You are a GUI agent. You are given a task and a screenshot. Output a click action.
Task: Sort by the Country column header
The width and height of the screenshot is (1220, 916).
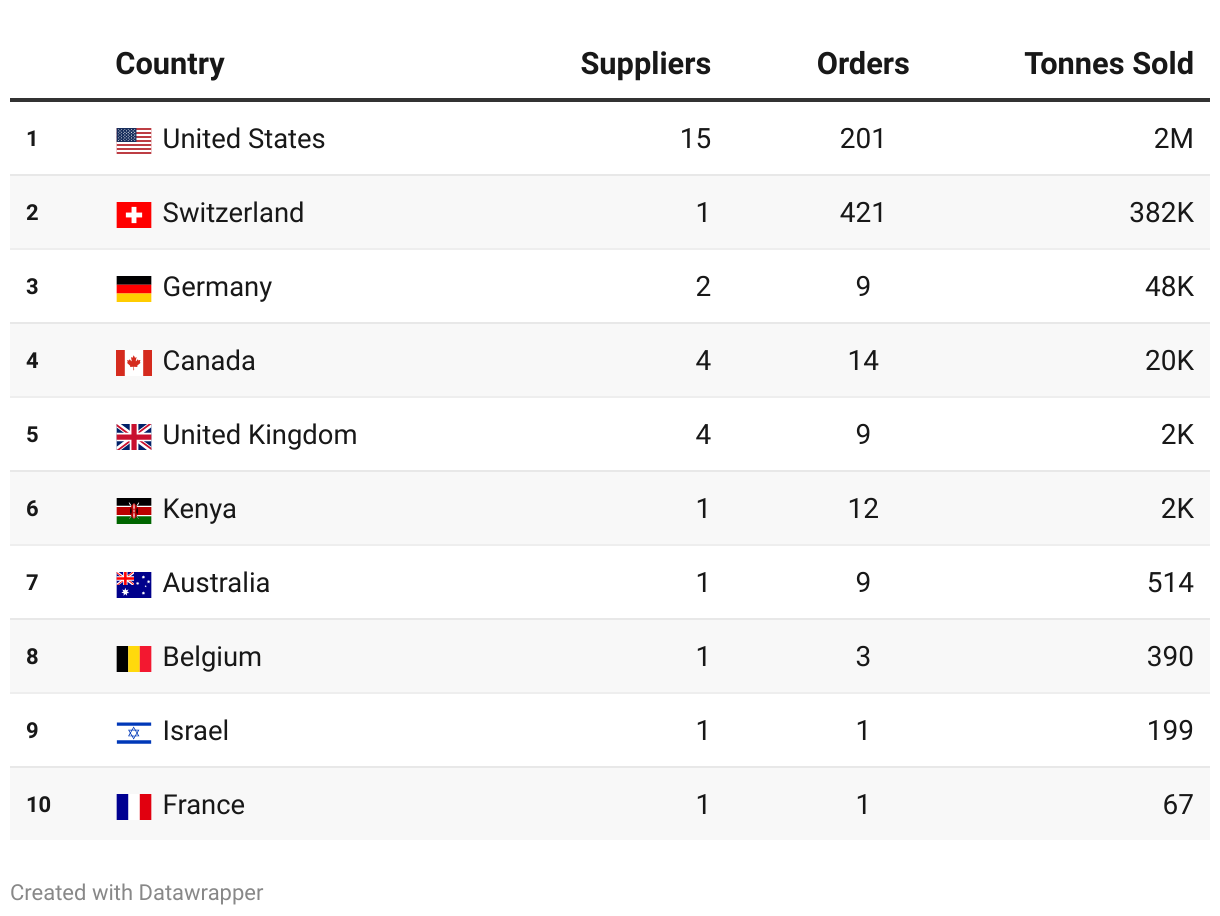tap(170, 64)
